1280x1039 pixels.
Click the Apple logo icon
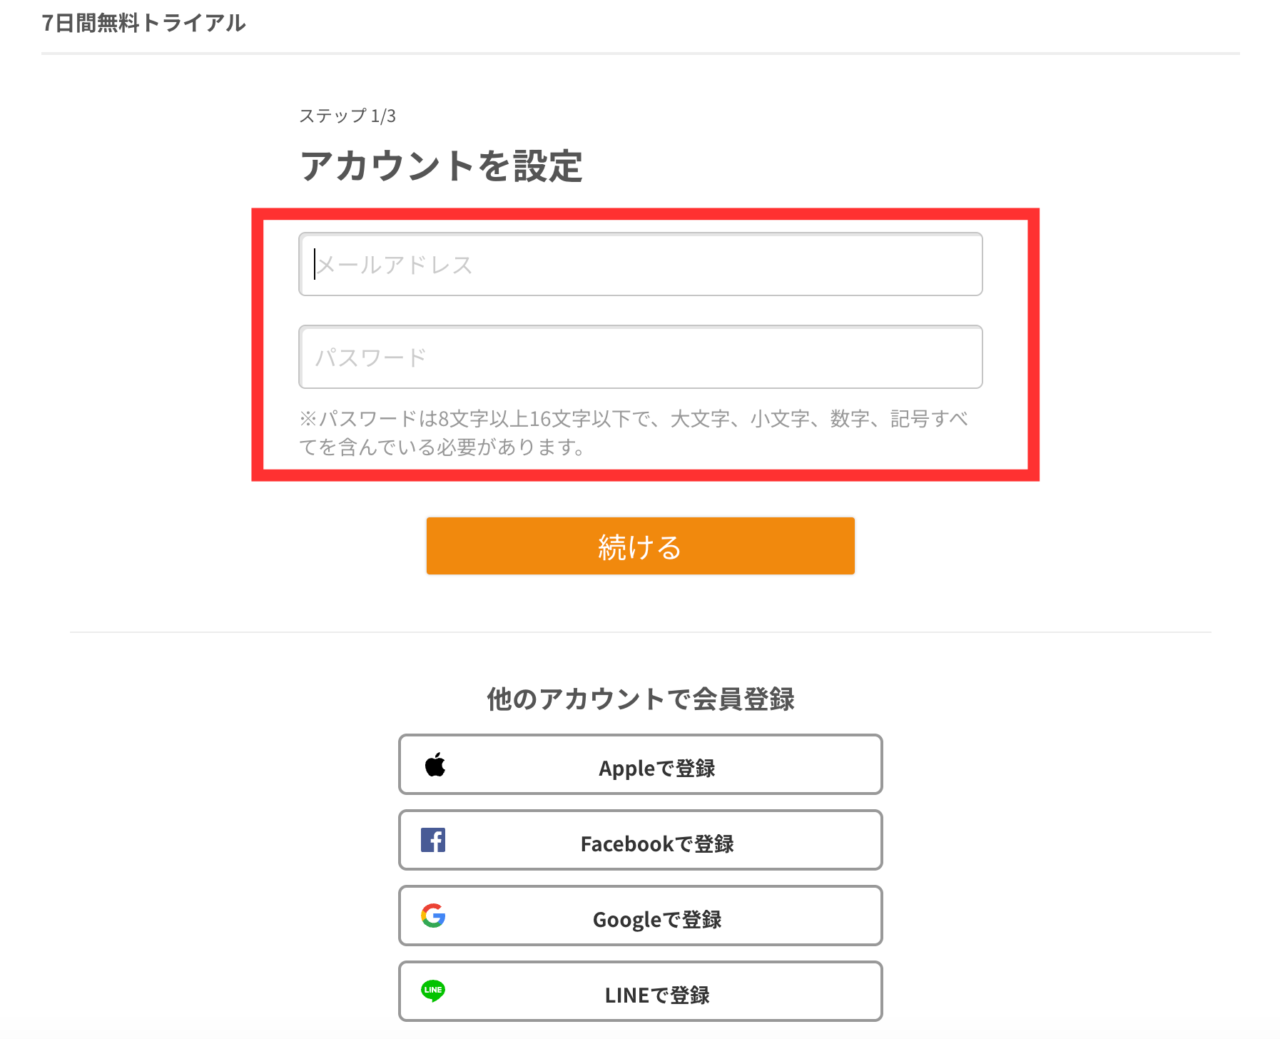435,766
